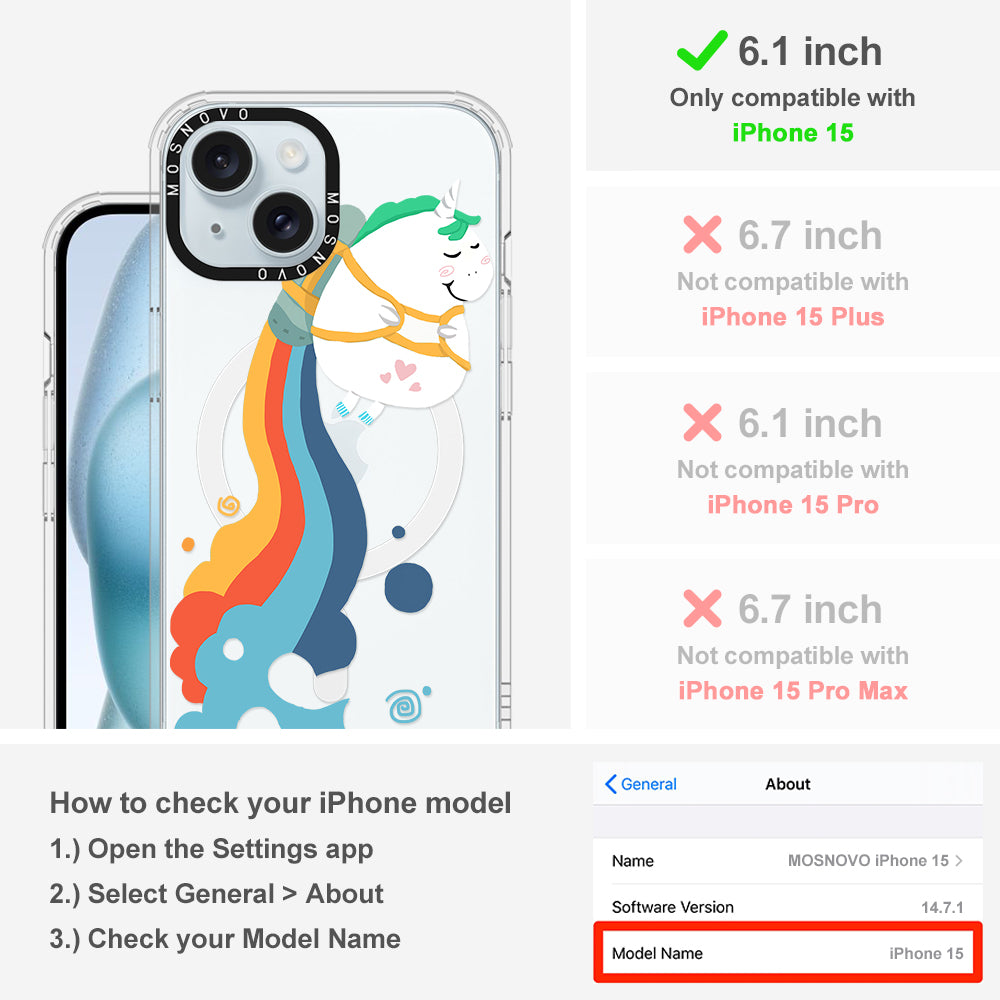Tap the Software Version row
This screenshot has height=1000, width=1000.
coord(788,907)
